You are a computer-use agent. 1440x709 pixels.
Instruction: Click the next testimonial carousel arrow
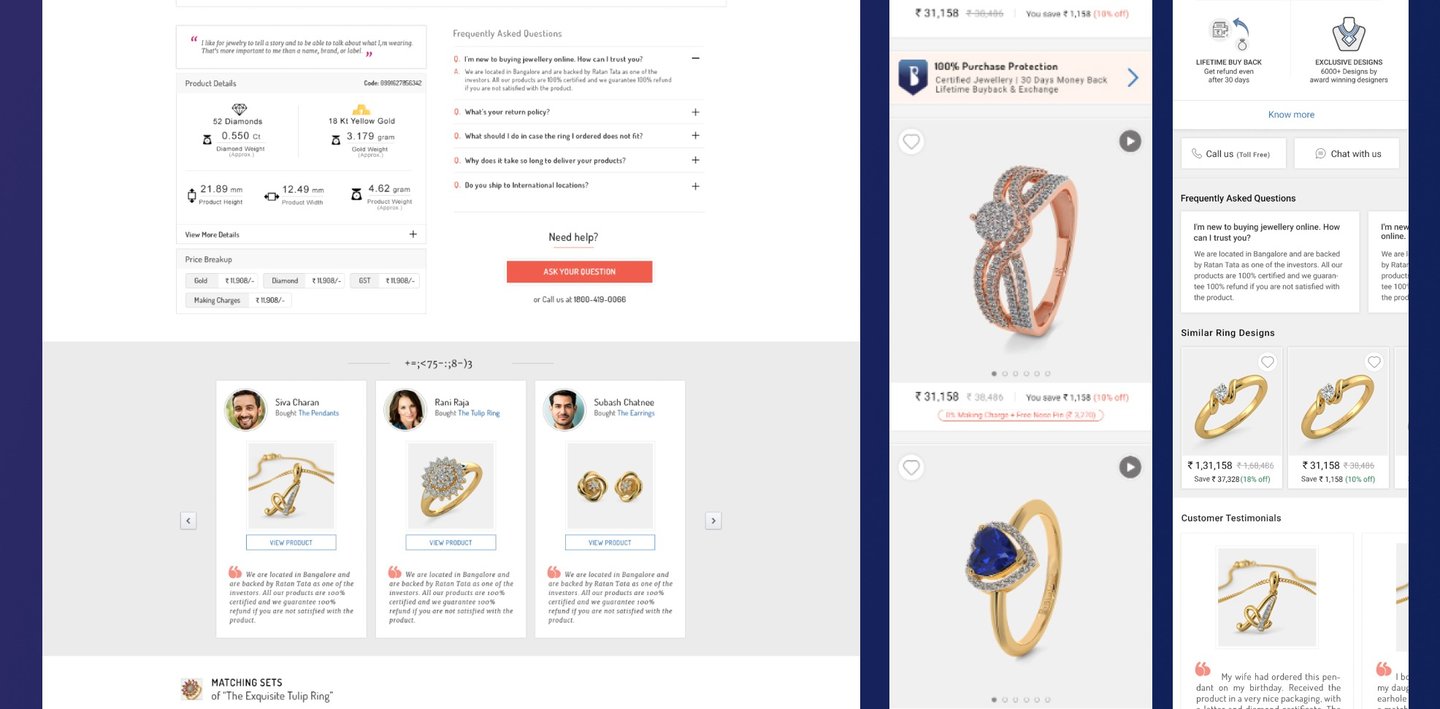(713, 520)
